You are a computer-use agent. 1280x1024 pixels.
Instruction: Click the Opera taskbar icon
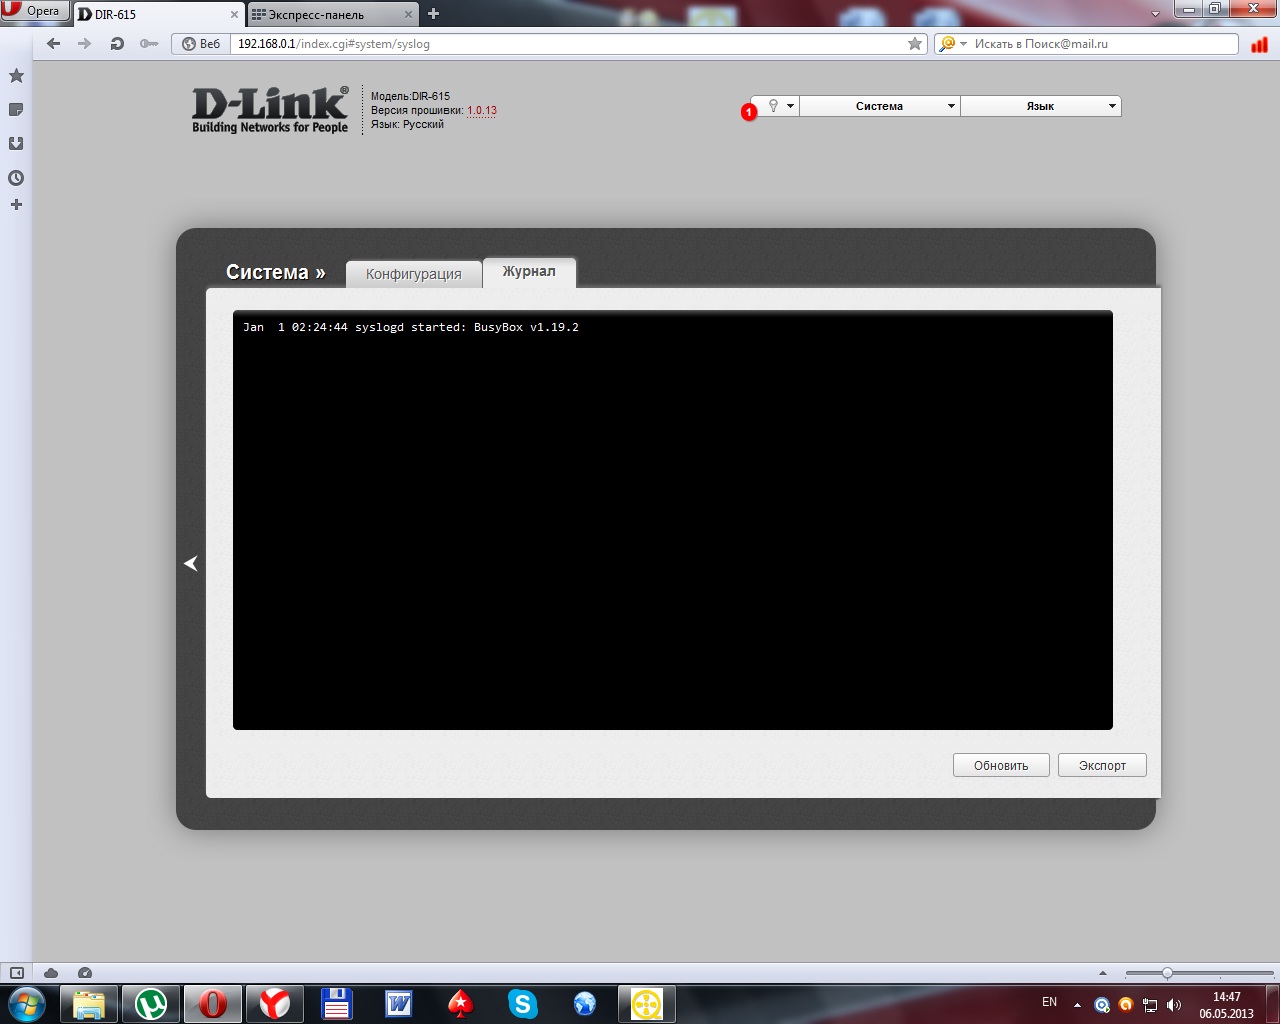tap(213, 1004)
